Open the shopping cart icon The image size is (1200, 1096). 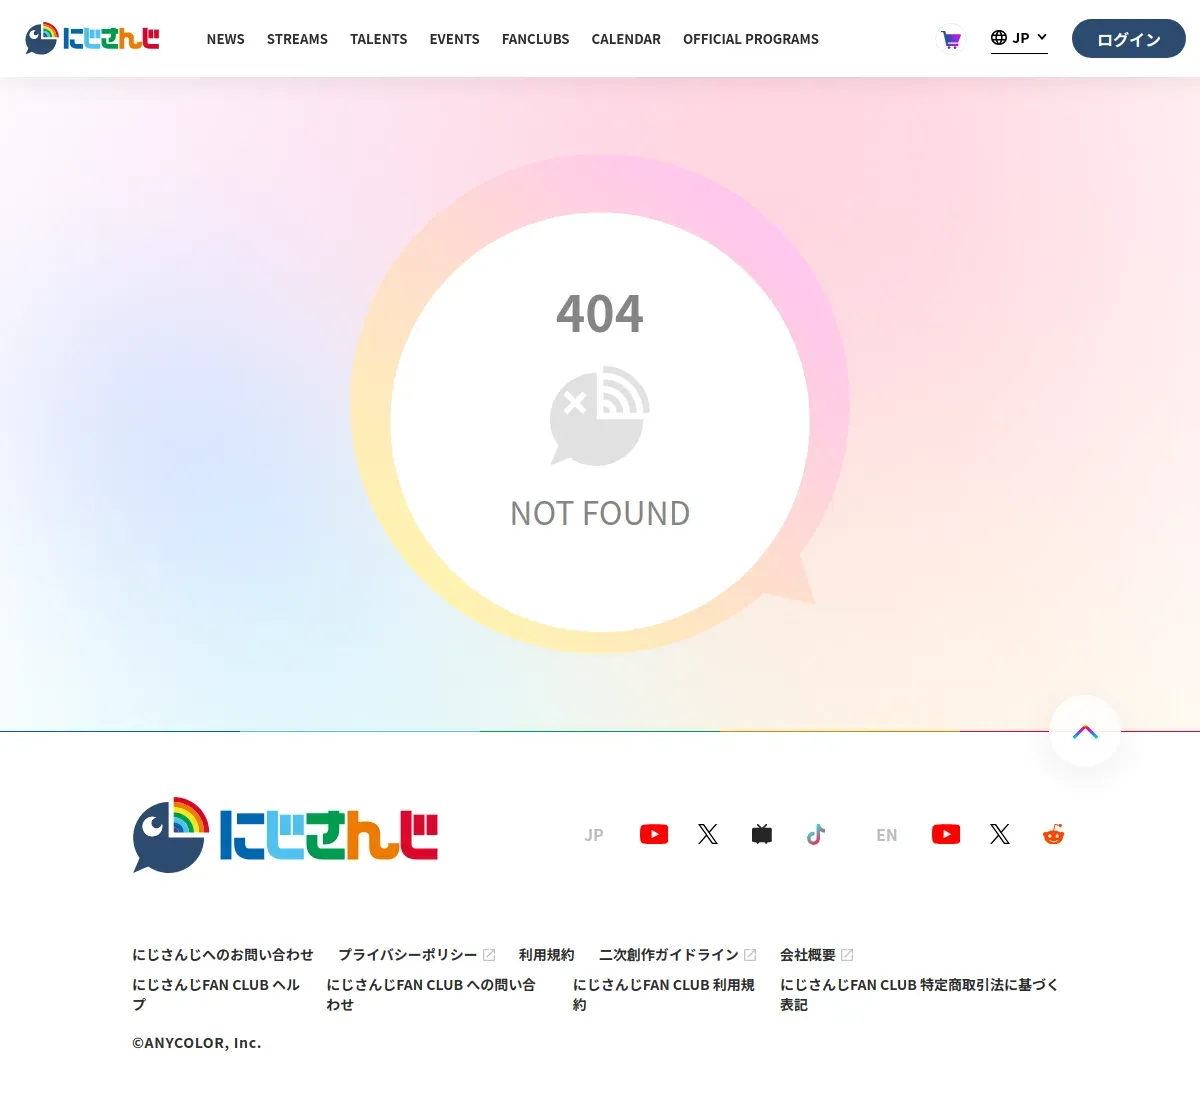click(x=951, y=39)
